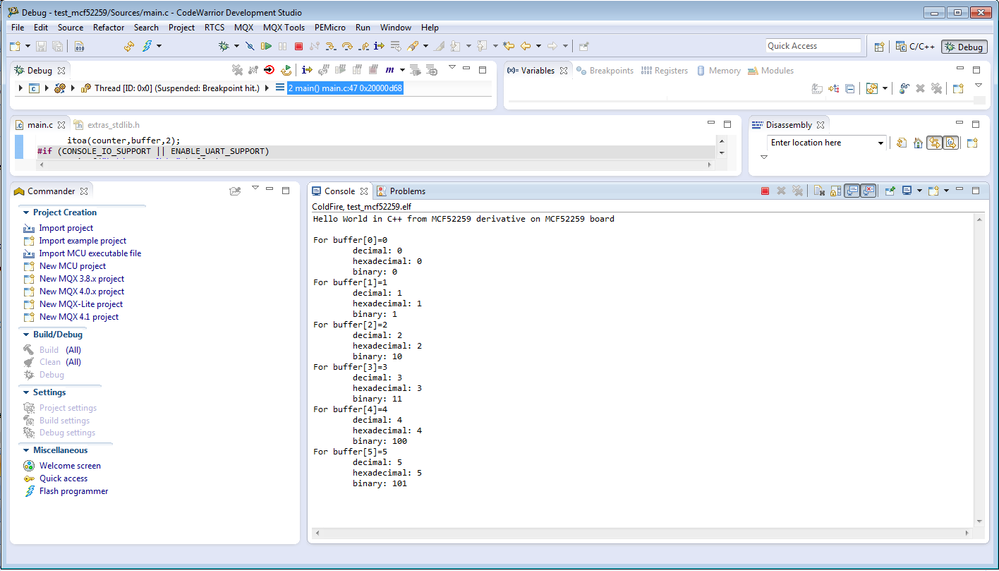Click the binary file icon in main toolbar
Viewport: 999px width, 571px height.
coord(79,46)
